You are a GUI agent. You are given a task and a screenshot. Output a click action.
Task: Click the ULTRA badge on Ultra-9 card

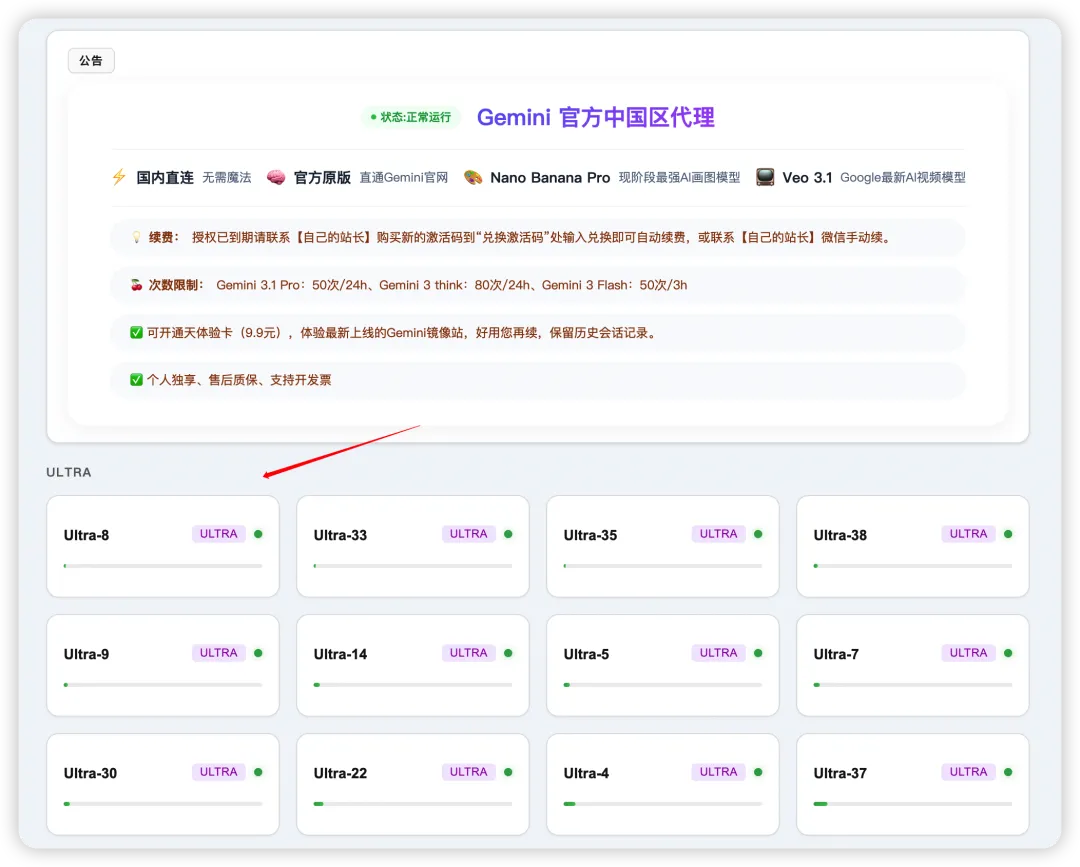point(218,653)
